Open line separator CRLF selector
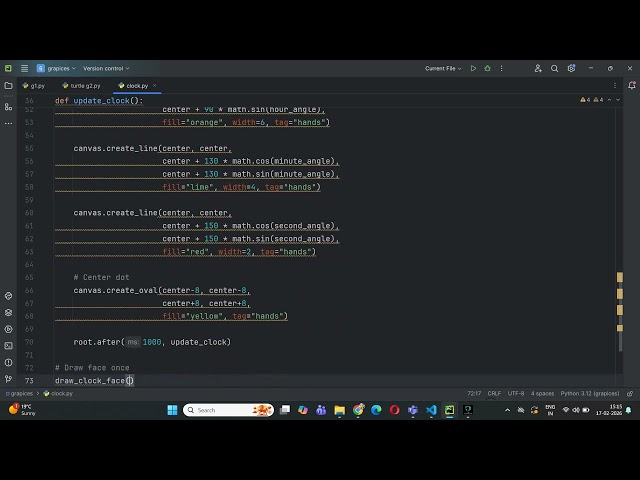The width and height of the screenshot is (640, 480). click(494, 393)
